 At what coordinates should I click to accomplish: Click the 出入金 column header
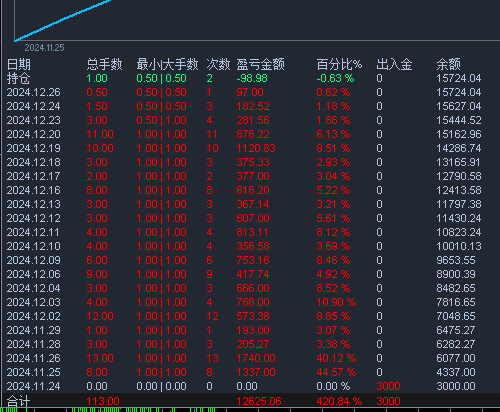pyautogui.click(x=394, y=64)
